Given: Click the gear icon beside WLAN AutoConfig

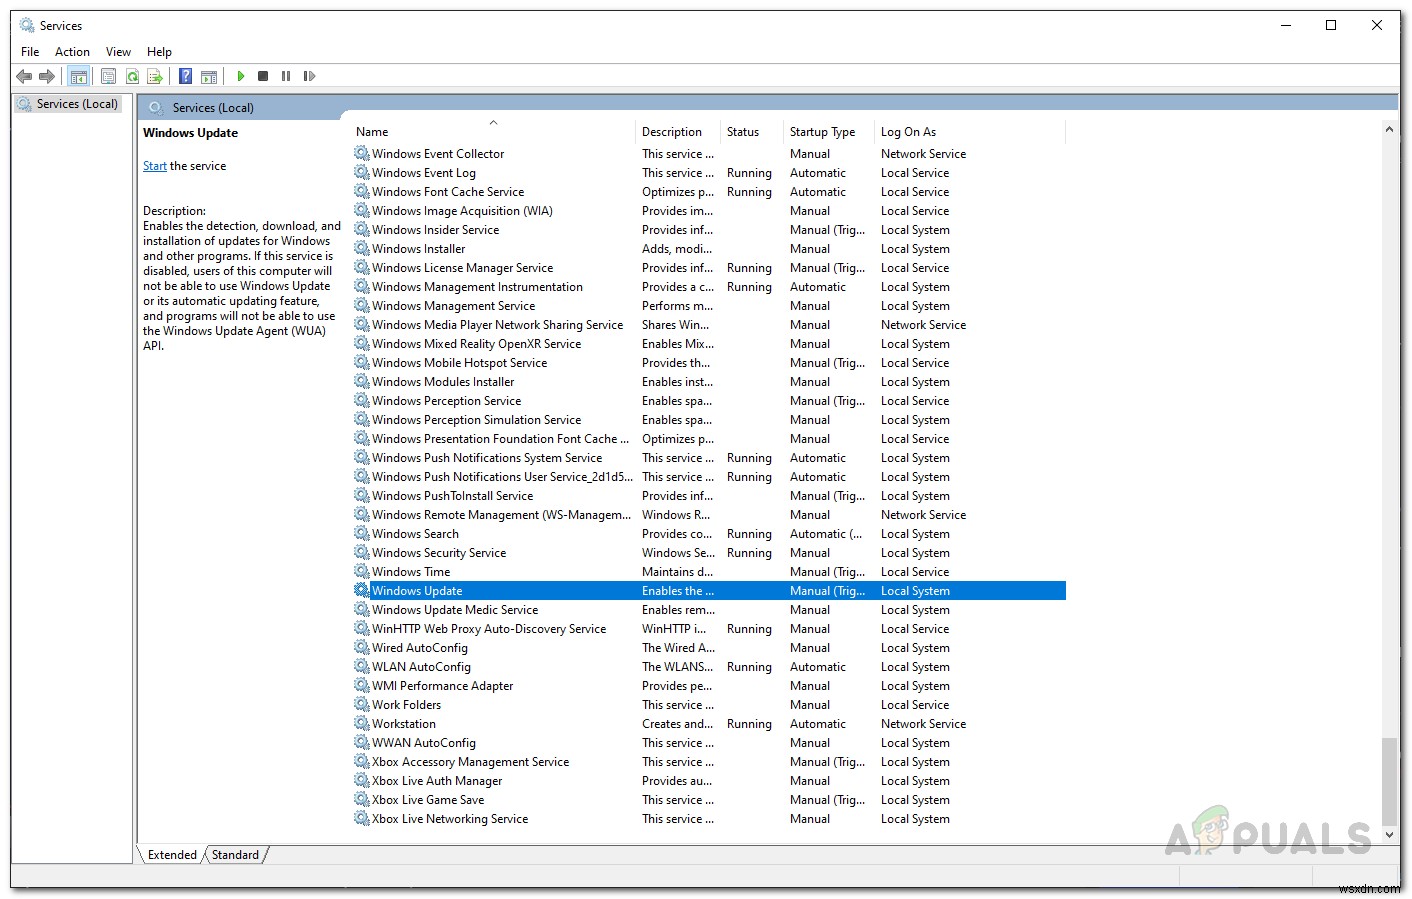Looking at the screenshot, I should [x=362, y=666].
